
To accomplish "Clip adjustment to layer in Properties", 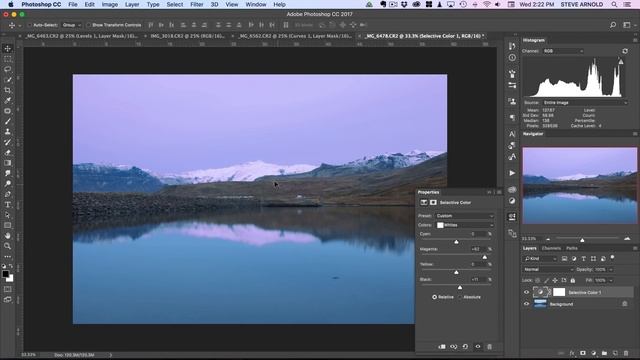I will point(442,347).
